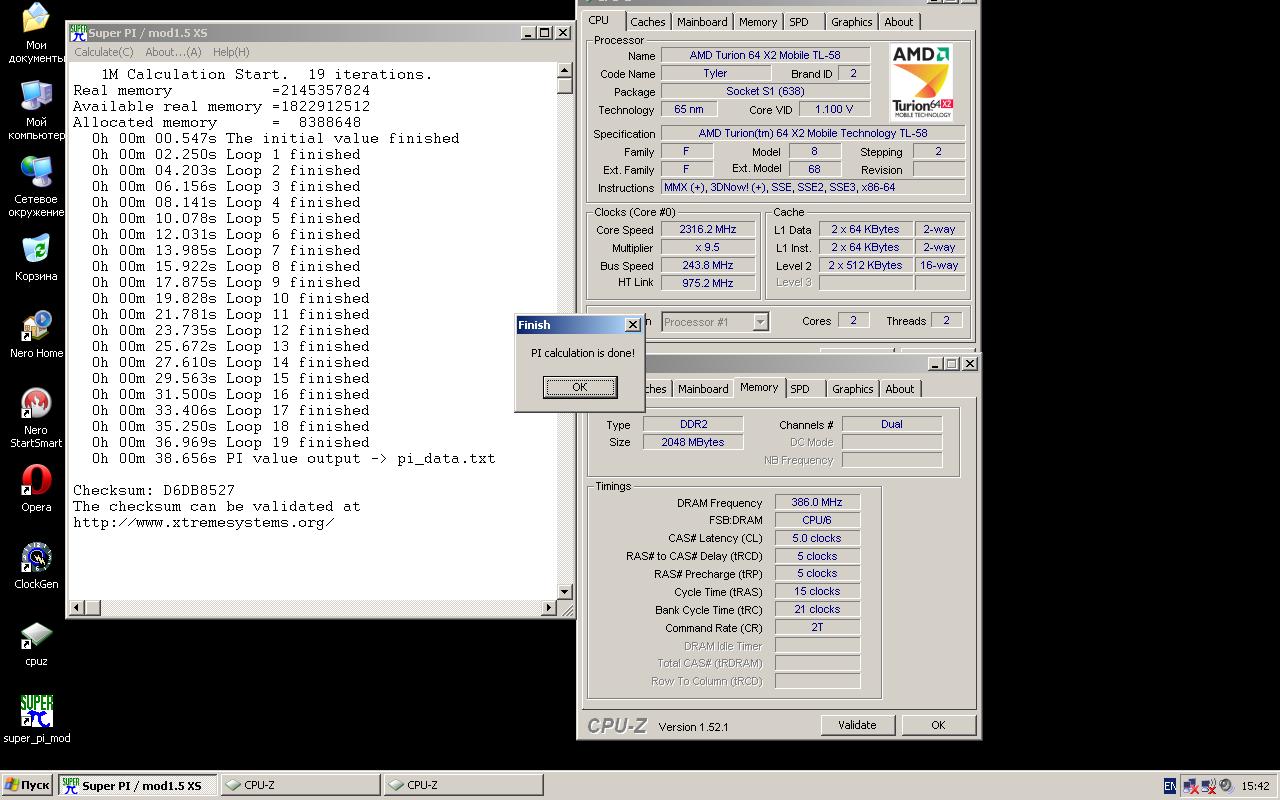Open the volume speaker tray icon
This screenshot has width=1280, height=800.
tap(1226, 786)
